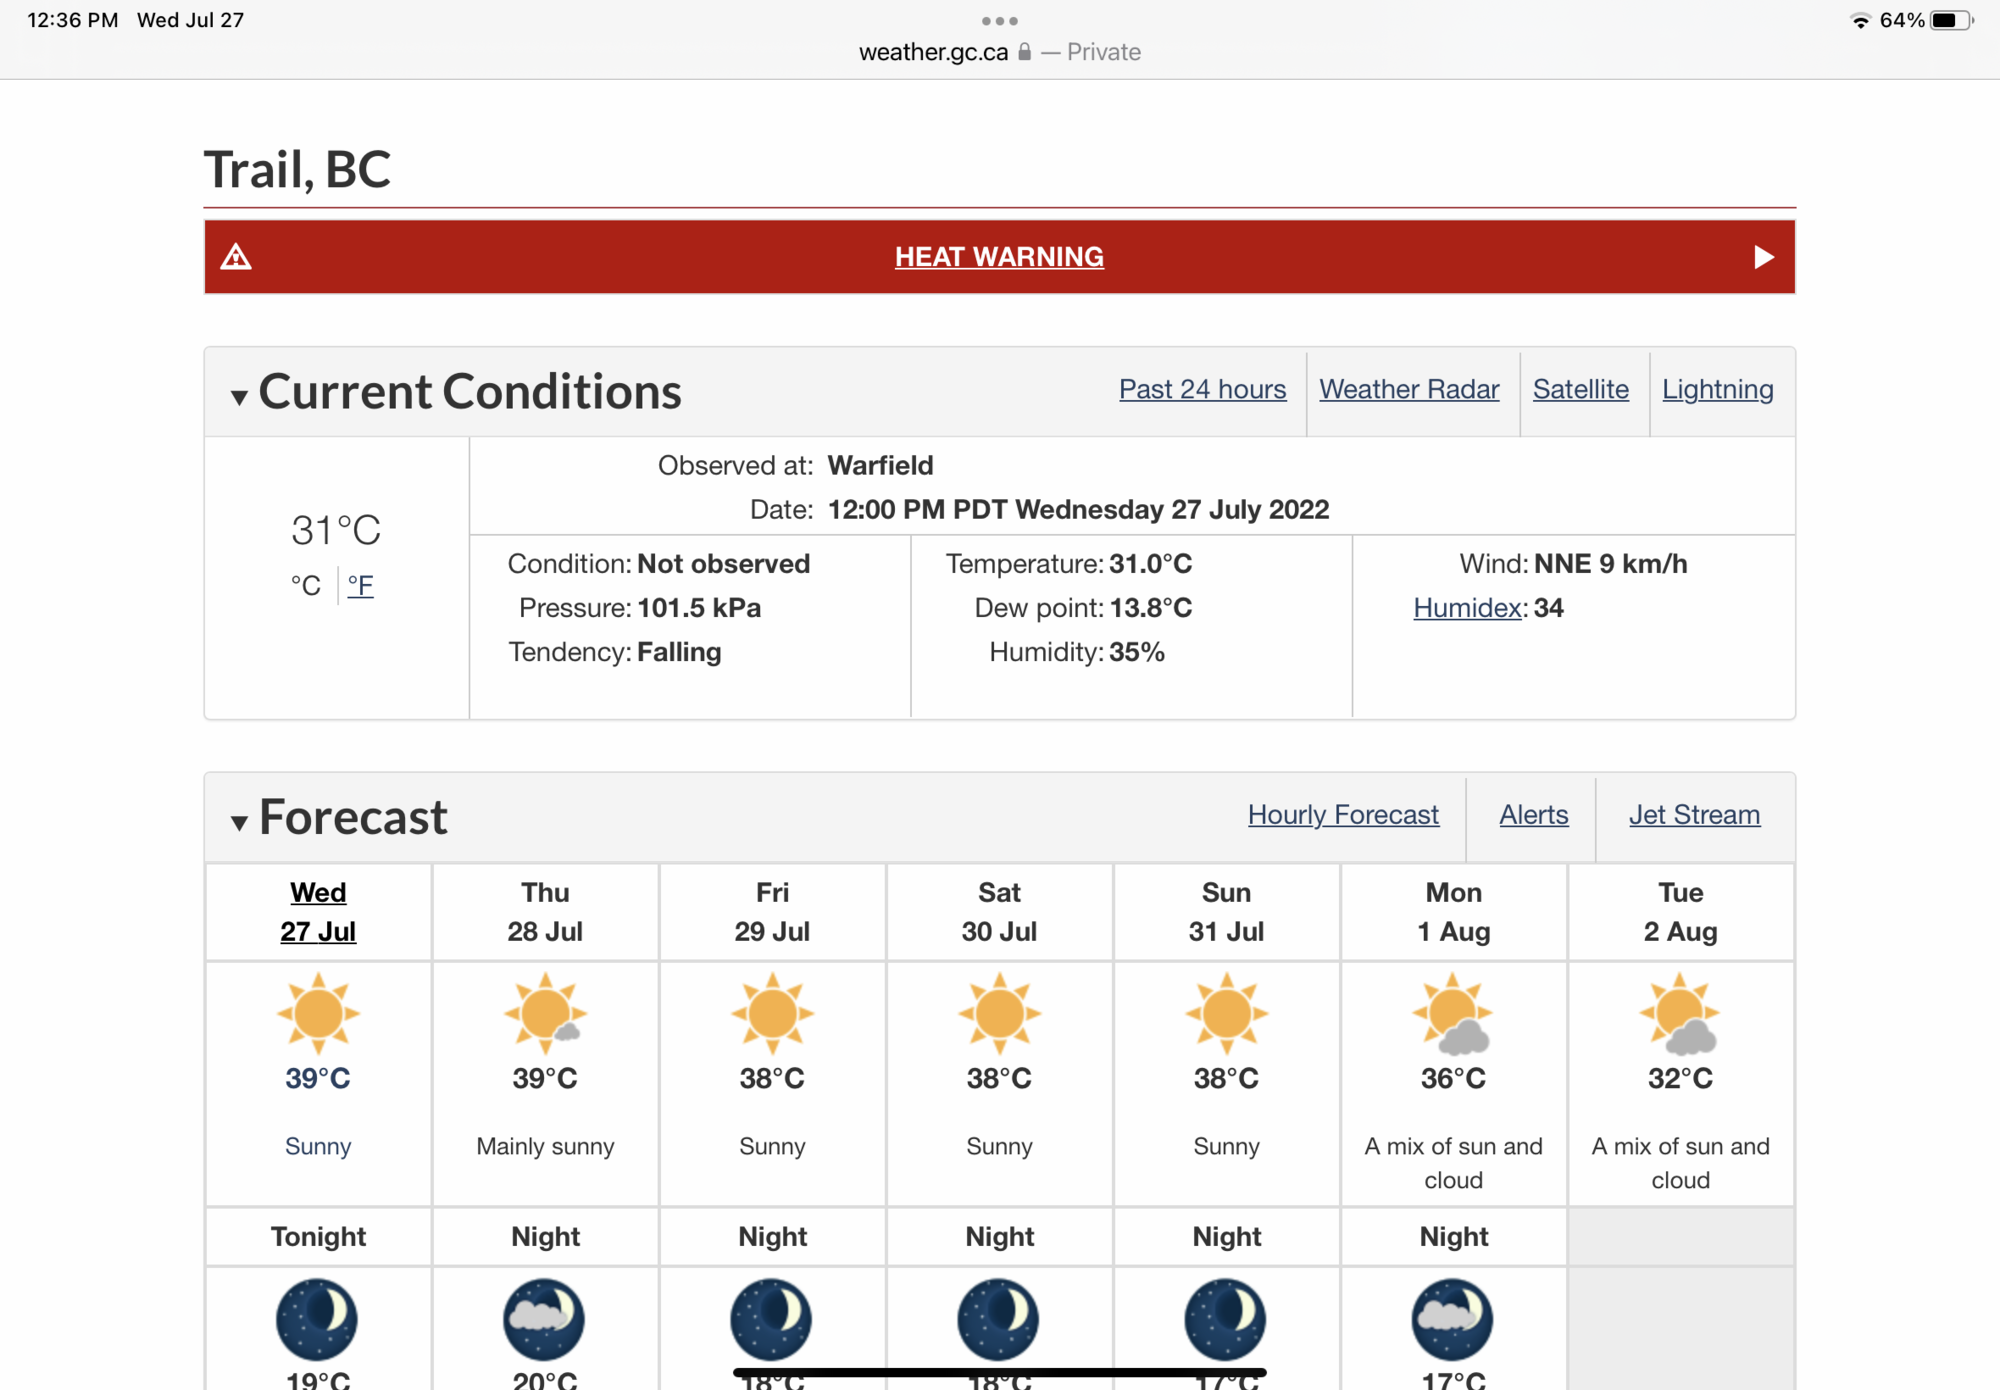The height and width of the screenshot is (1390, 2000).
Task: Tap the weather.gc.ca address bar
Action: tap(934, 52)
